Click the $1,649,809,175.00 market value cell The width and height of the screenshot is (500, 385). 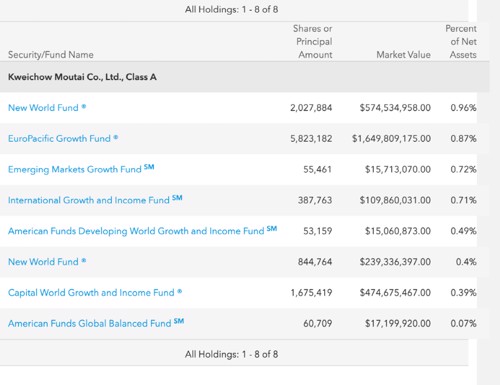click(391, 138)
